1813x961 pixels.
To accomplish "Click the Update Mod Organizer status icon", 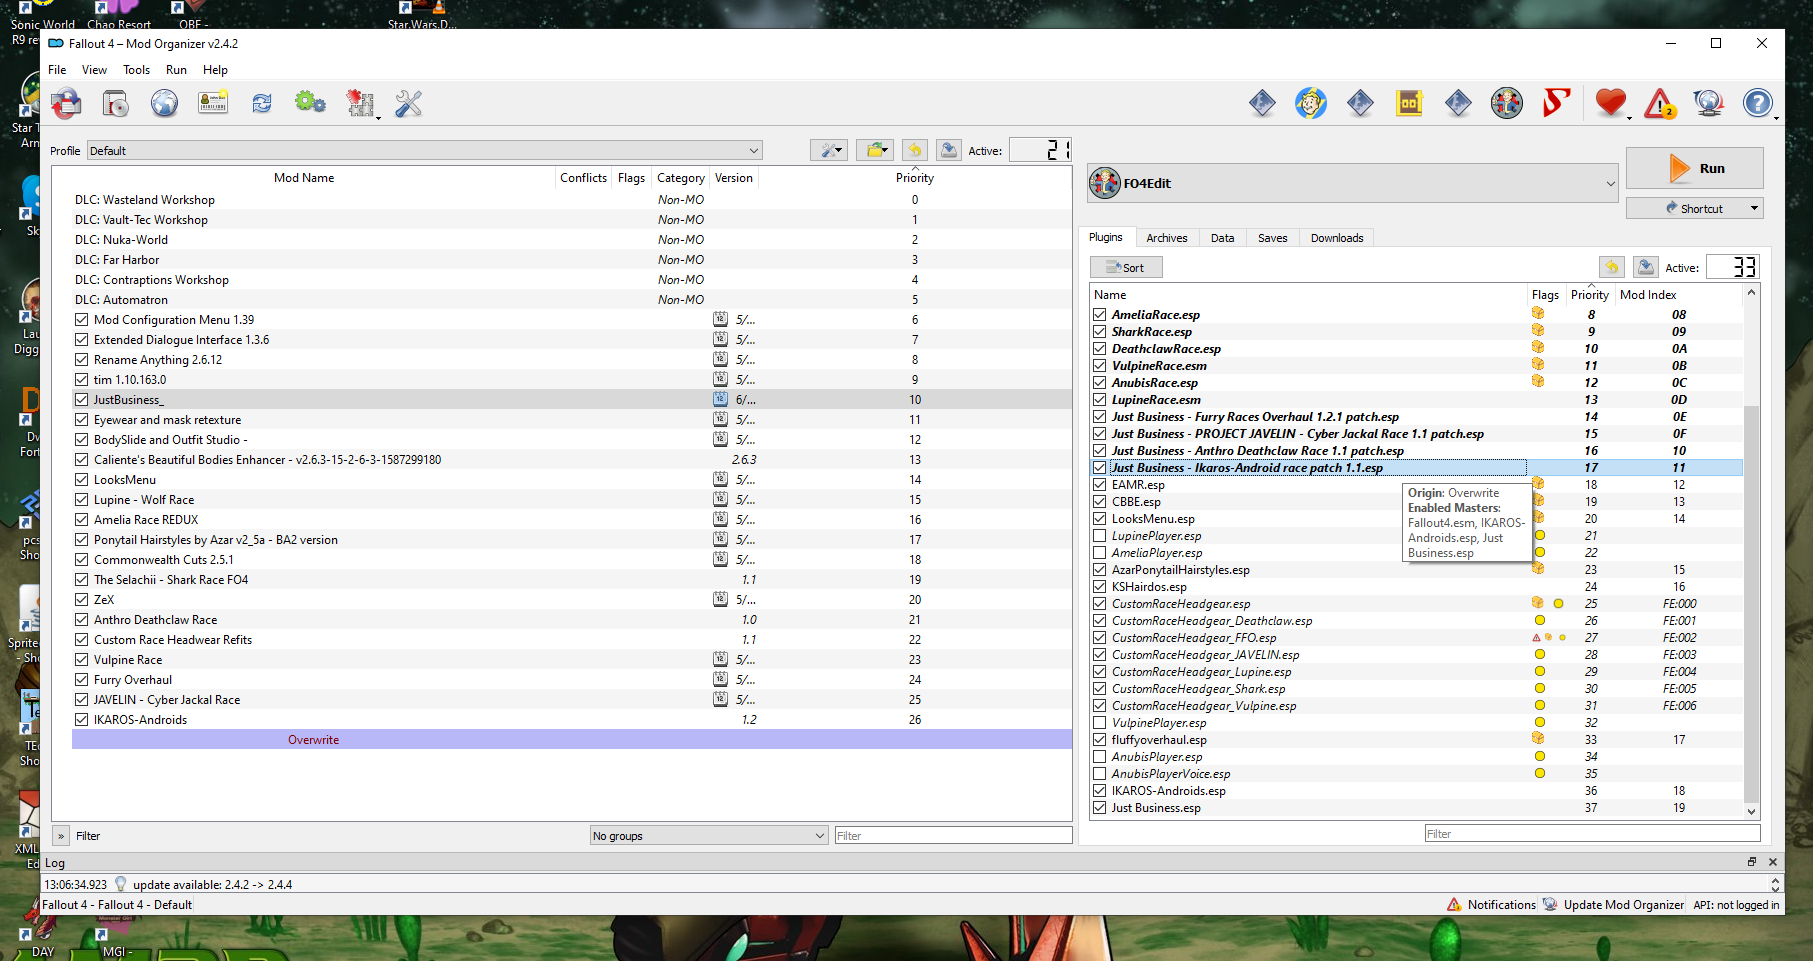I will pos(1550,904).
